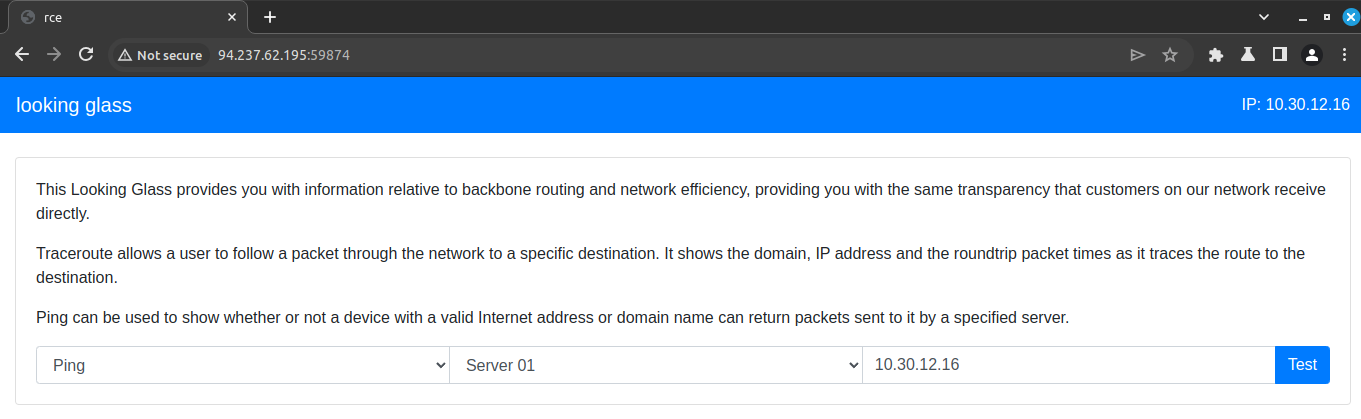
Task: Expand the Server 01 dropdown
Action: (x=656, y=365)
